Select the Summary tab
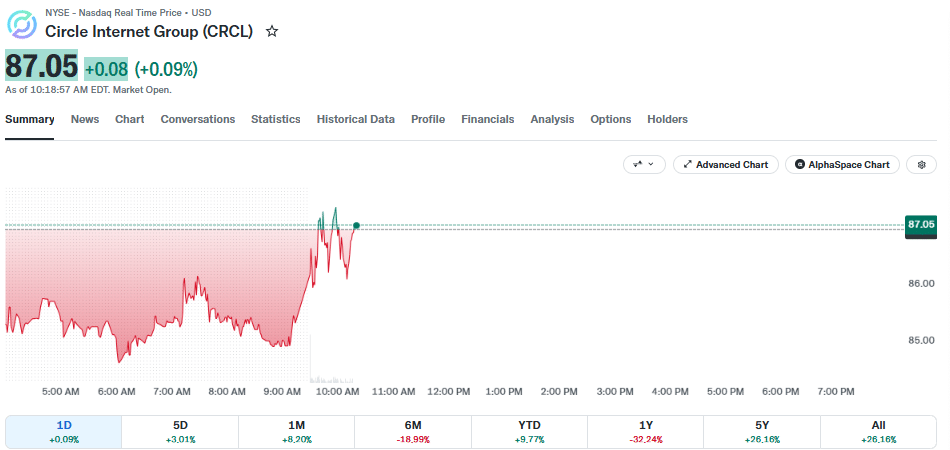 tap(30, 119)
